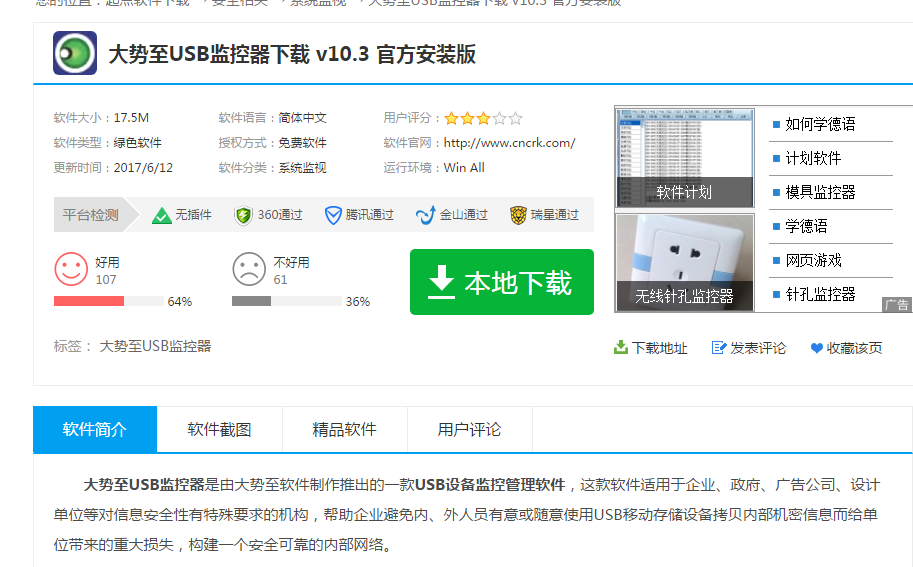Click the 简体中文 language value
The image size is (913, 567).
coord(302,118)
